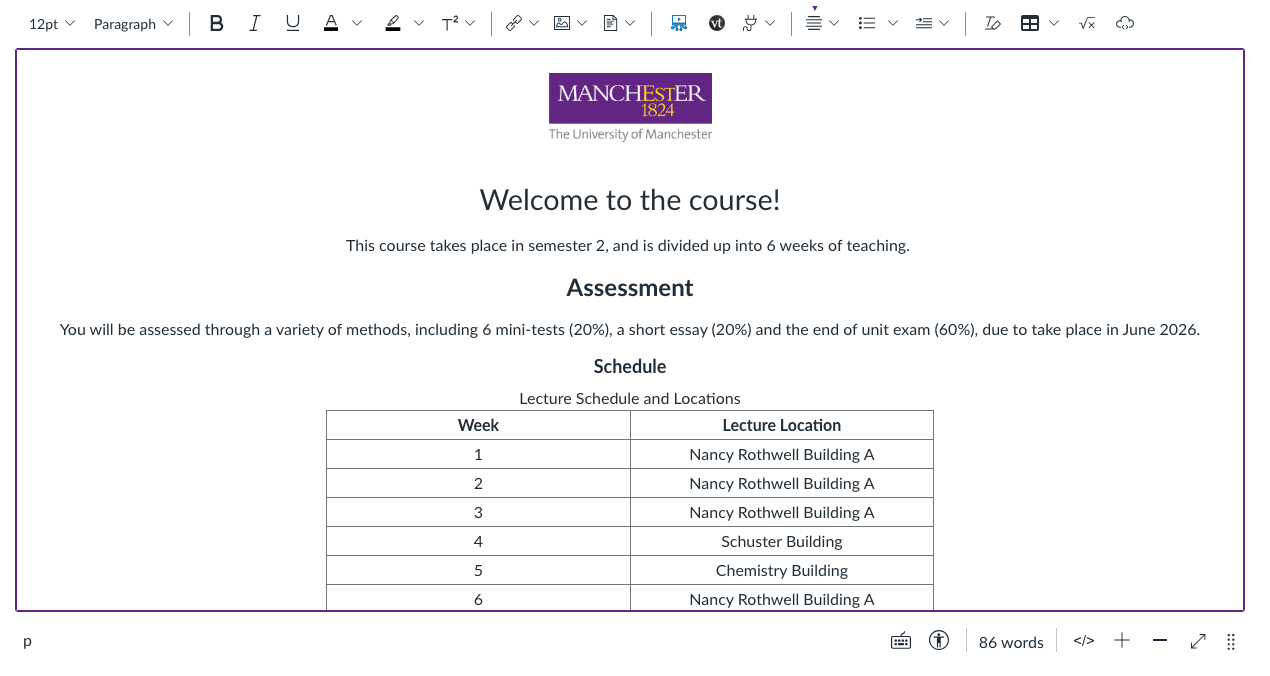Click the insert image icon

[x=562, y=24]
